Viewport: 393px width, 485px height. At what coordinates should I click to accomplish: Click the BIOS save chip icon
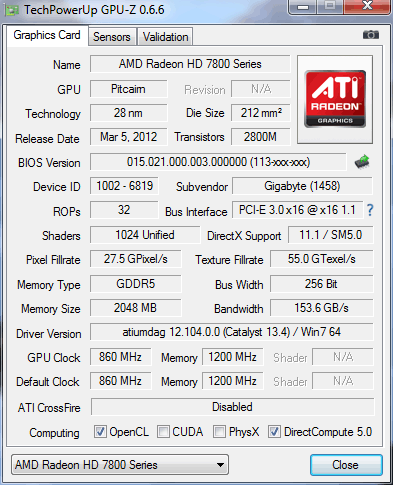pos(362,162)
